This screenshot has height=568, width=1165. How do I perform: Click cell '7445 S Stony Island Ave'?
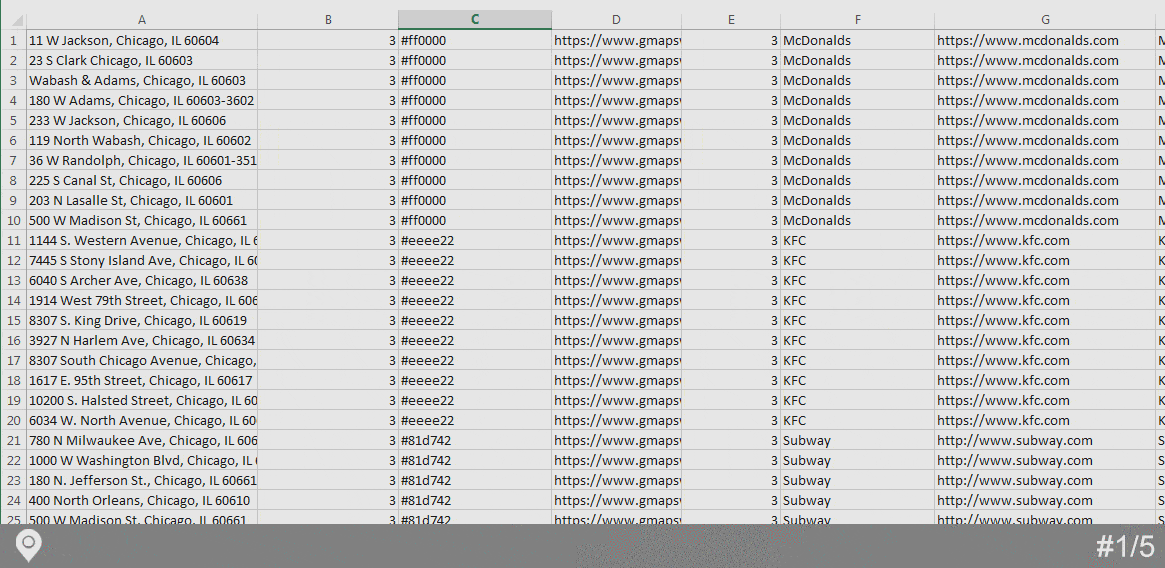coord(142,260)
